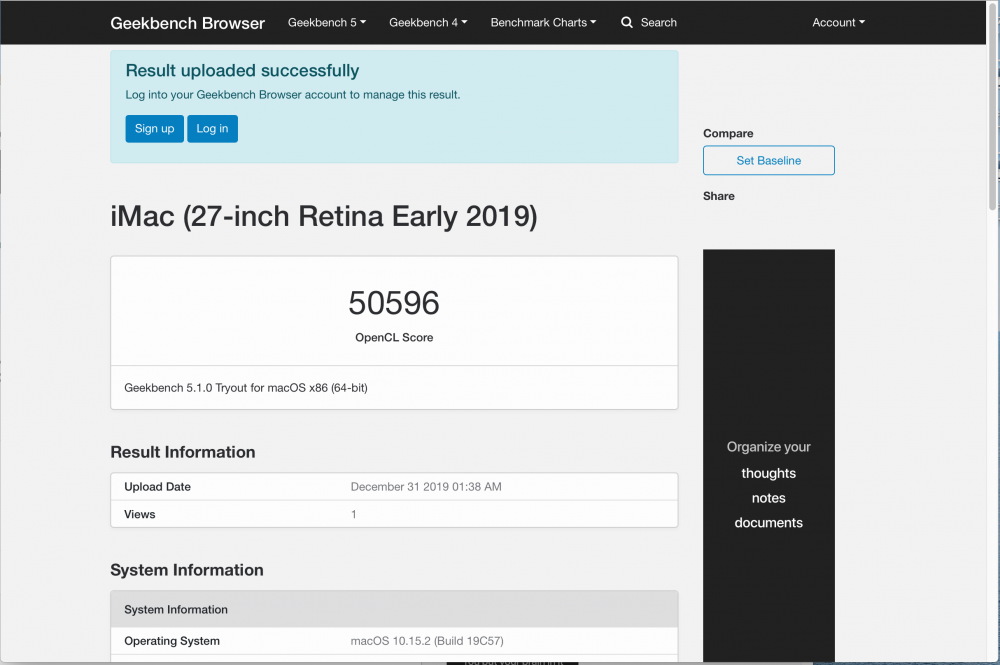1000x665 pixels.
Task: Click the 'Result Information' section heading
Action: (x=183, y=452)
